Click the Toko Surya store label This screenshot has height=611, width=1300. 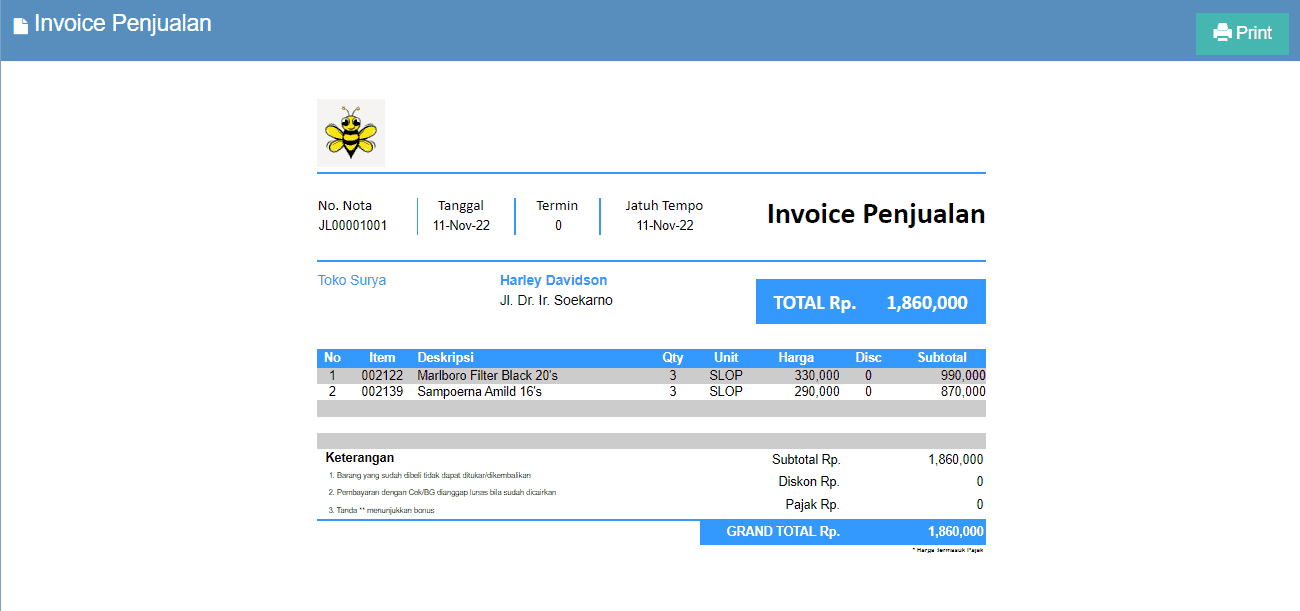coord(352,280)
